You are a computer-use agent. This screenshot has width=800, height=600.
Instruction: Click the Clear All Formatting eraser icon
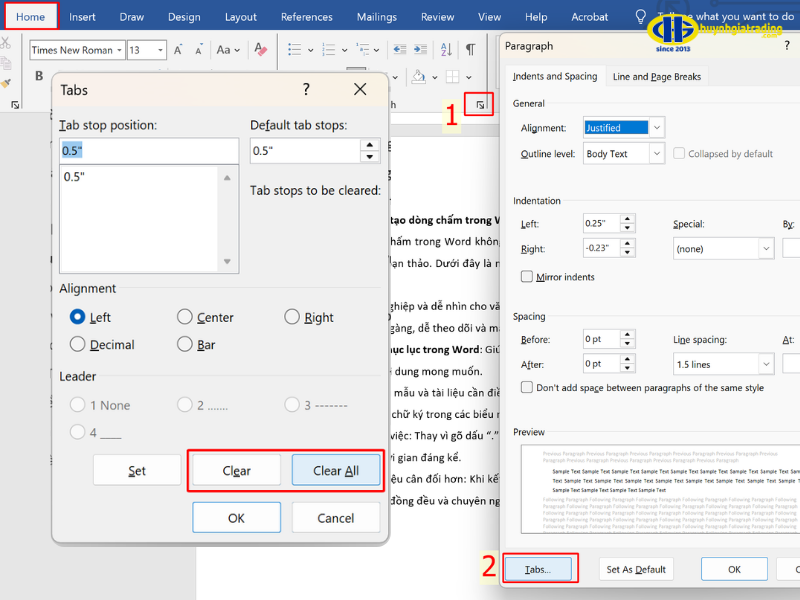coord(260,49)
